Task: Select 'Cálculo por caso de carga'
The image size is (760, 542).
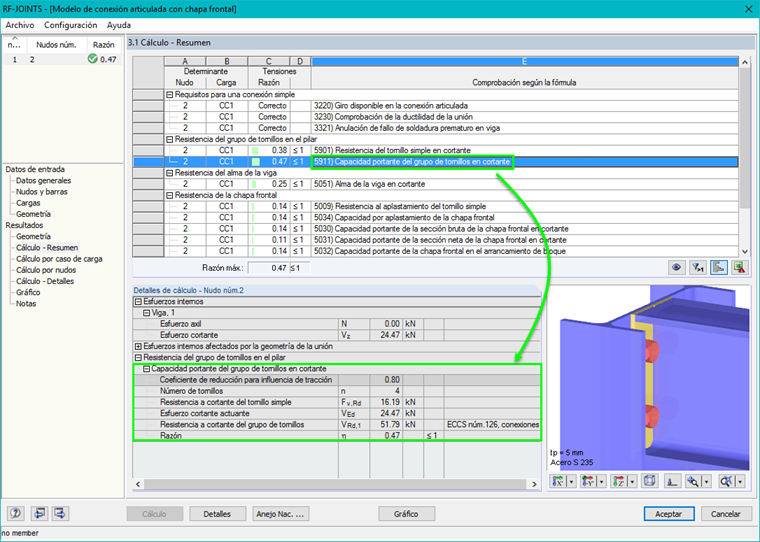Action: click(59, 258)
